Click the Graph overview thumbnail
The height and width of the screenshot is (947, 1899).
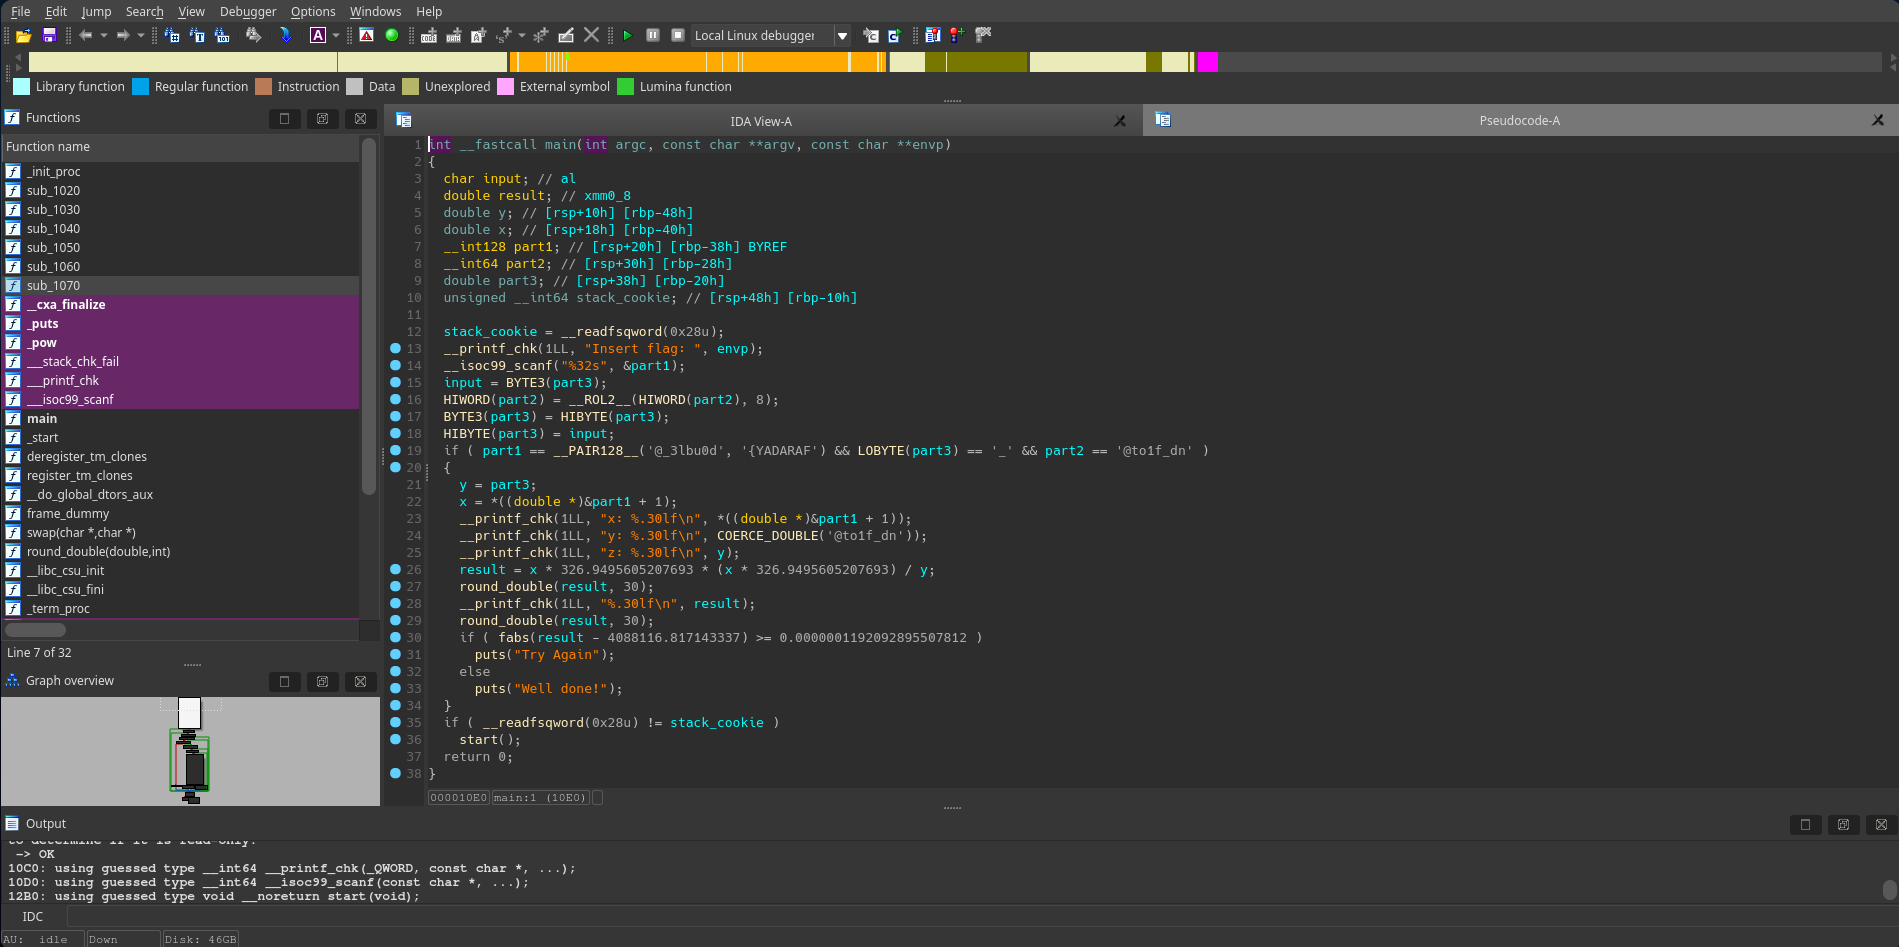[x=190, y=751]
